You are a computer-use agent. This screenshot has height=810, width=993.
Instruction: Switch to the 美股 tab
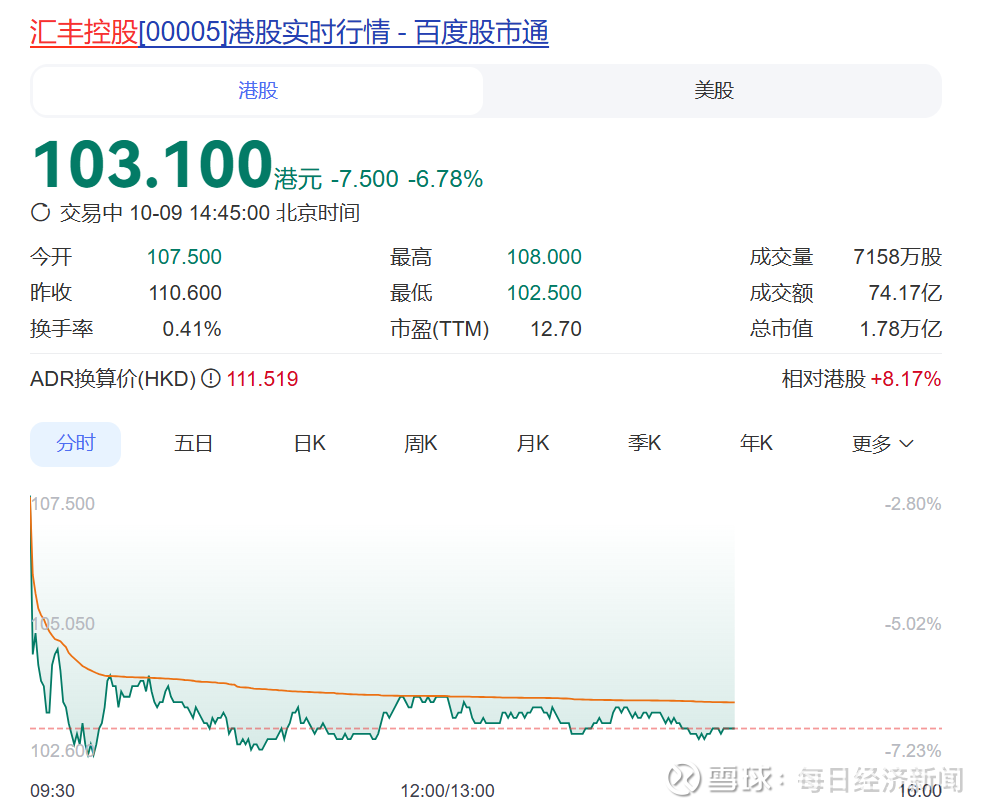(x=713, y=91)
